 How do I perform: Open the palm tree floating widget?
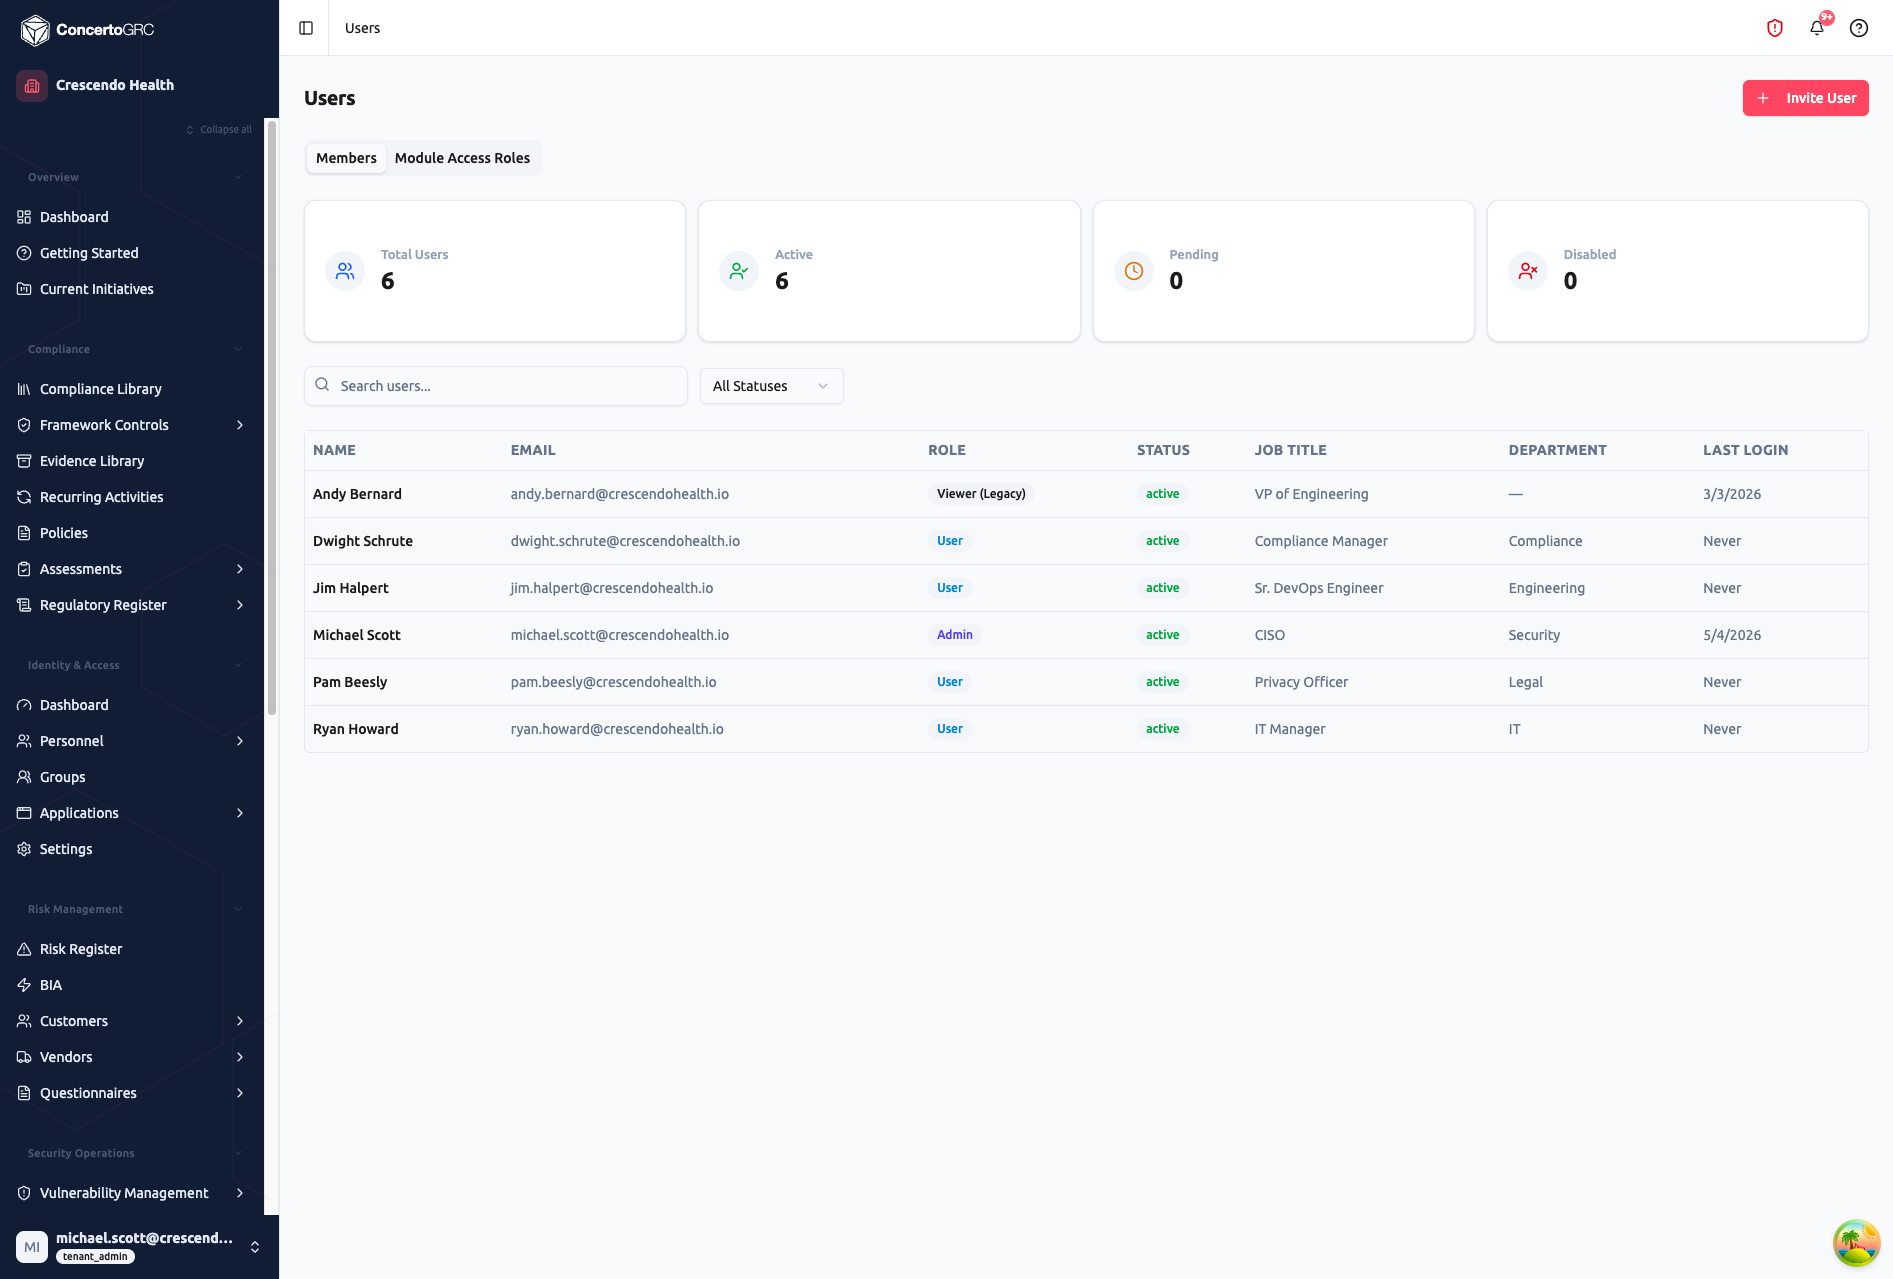pos(1857,1243)
